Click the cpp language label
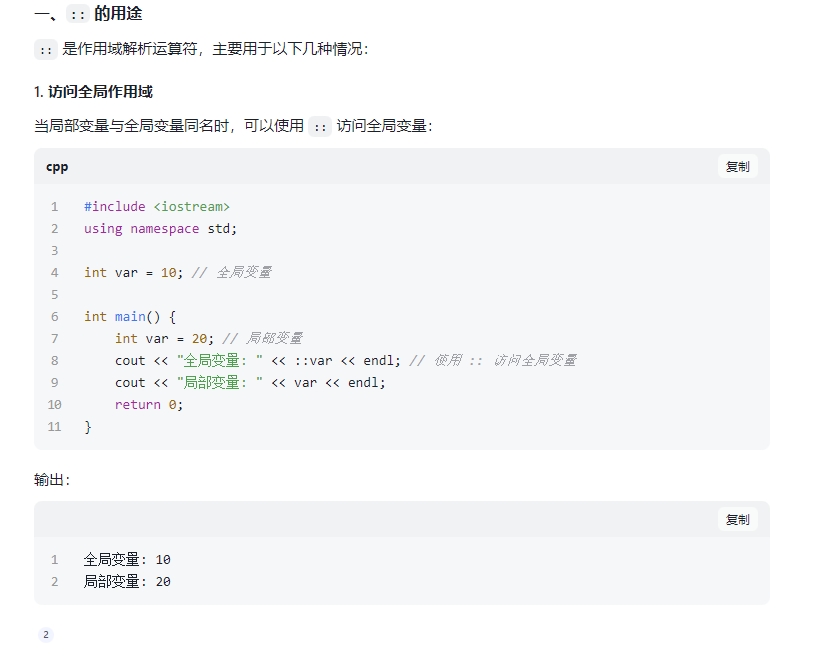This screenshot has width=839, height=657. pyautogui.click(x=57, y=167)
